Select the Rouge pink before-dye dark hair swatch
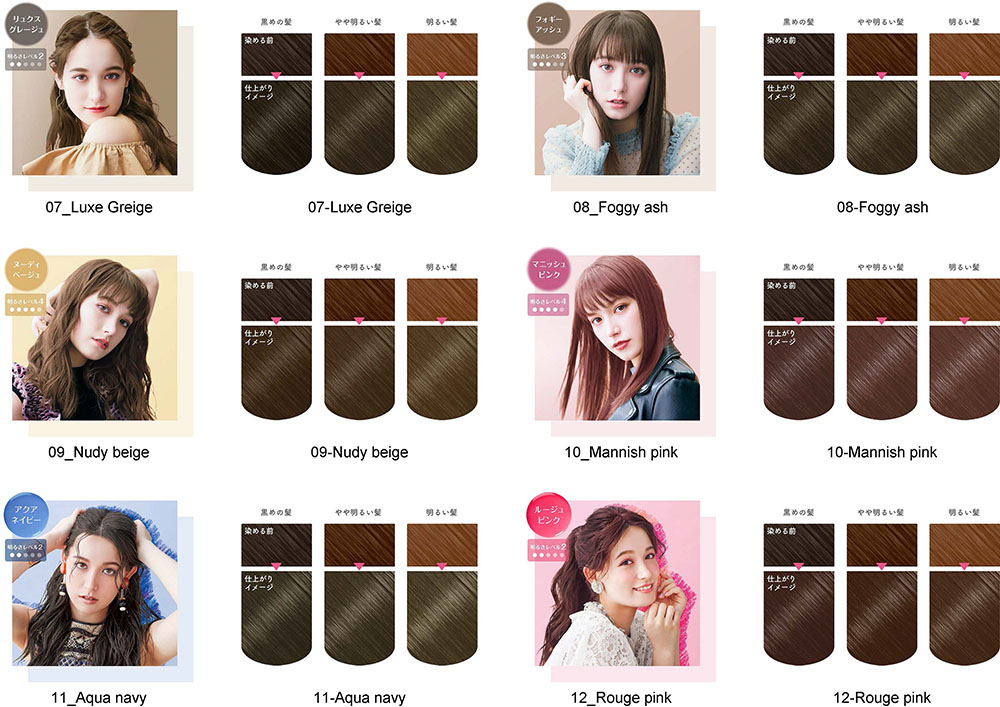Viewport: 1000px width, 707px height. pyautogui.click(x=799, y=545)
